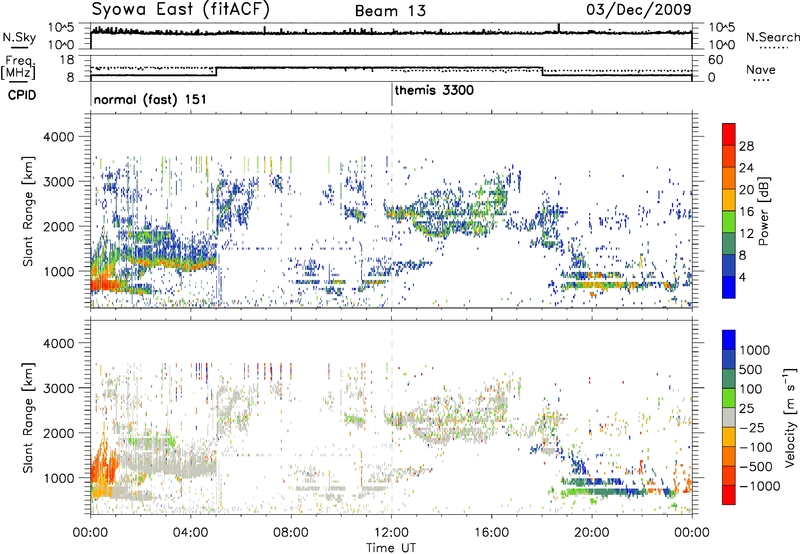Viewport: 800px width, 554px height.
Task: Click the '-100' label on Velocity color bar
Action: tap(756, 447)
